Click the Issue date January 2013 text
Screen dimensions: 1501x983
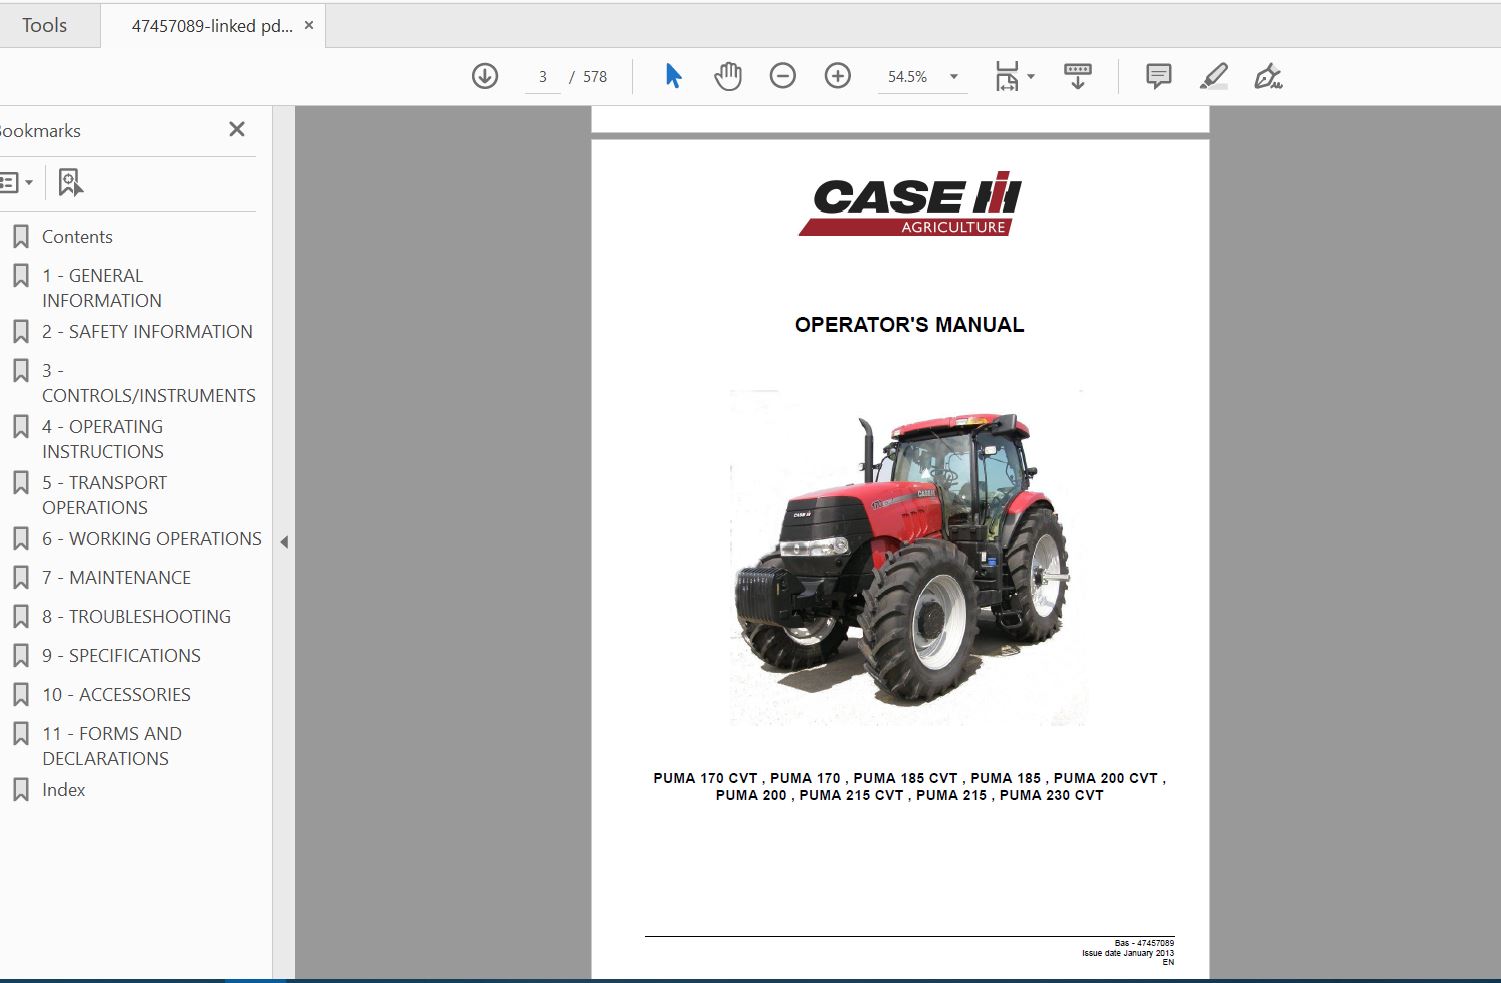[1127, 953]
